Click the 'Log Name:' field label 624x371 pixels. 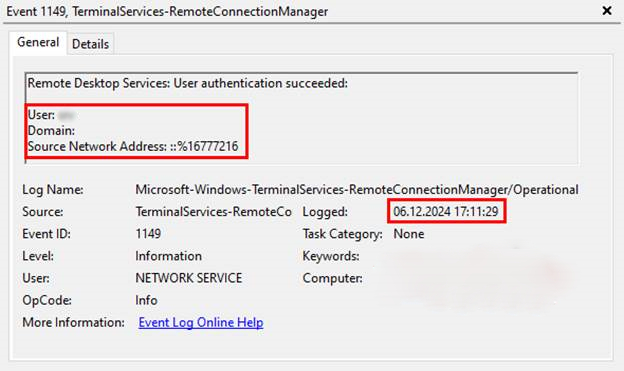tap(53, 189)
